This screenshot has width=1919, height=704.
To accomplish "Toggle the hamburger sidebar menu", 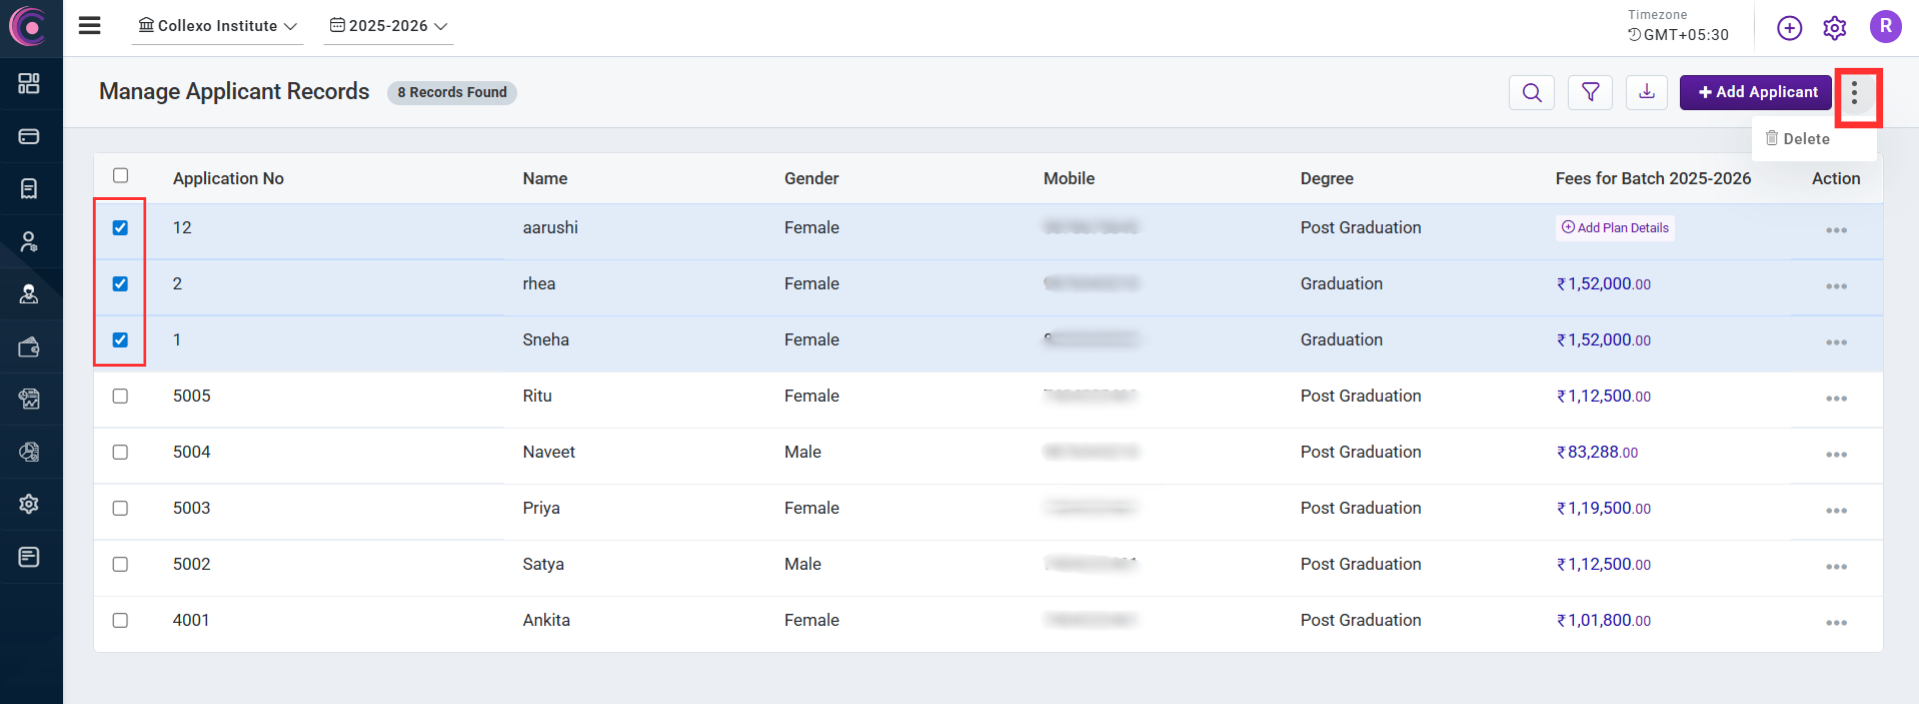I will (x=90, y=26).
